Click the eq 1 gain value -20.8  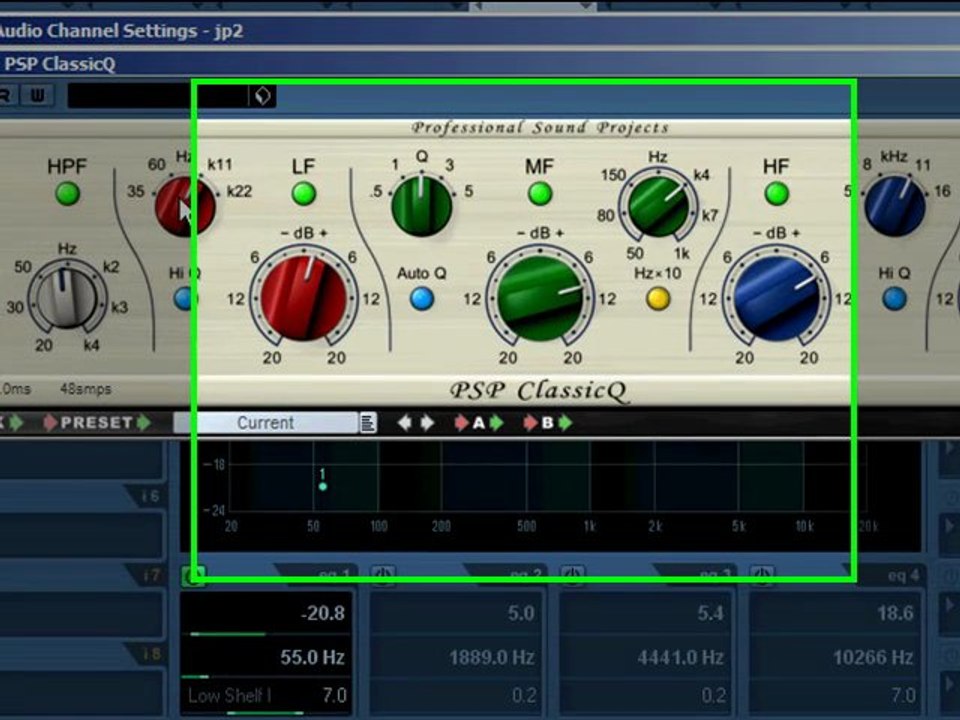[x=323, y=613]
